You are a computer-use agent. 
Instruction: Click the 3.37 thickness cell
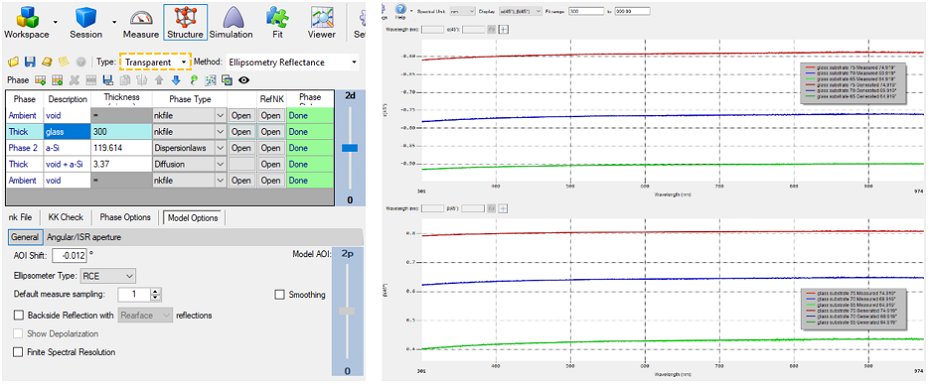[x=121, y=164]
